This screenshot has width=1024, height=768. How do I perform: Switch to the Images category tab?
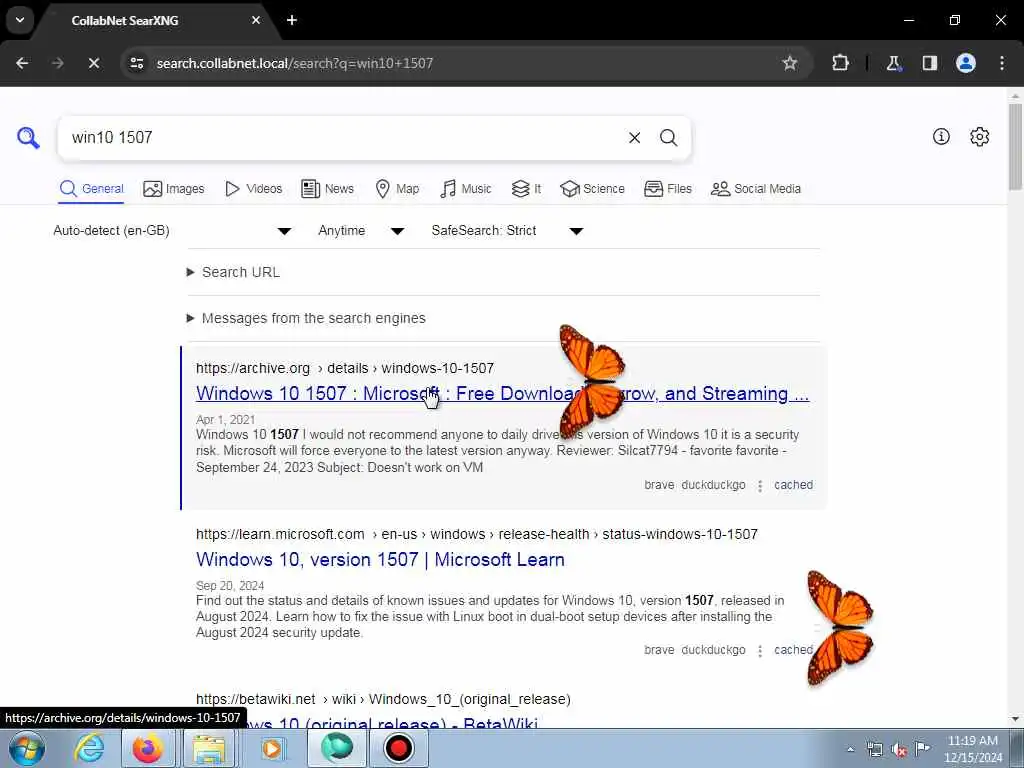tap(174, 189)
